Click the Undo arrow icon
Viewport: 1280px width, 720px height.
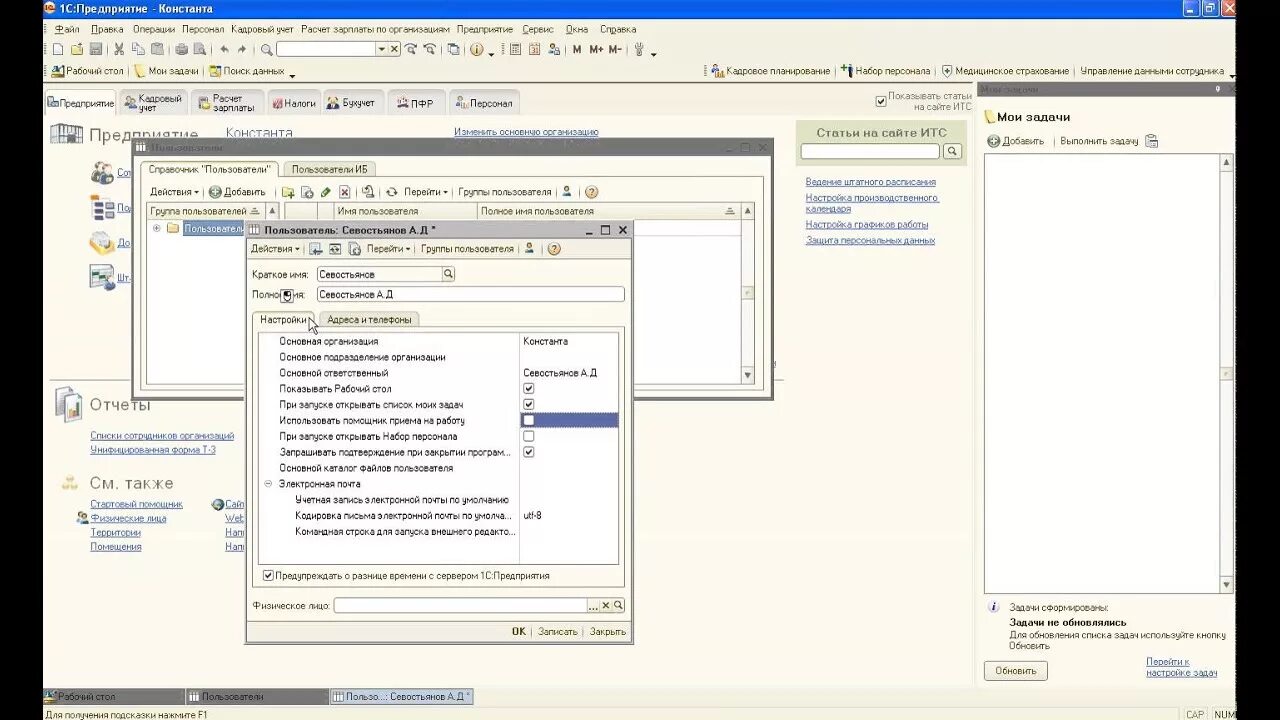[223, 49]
